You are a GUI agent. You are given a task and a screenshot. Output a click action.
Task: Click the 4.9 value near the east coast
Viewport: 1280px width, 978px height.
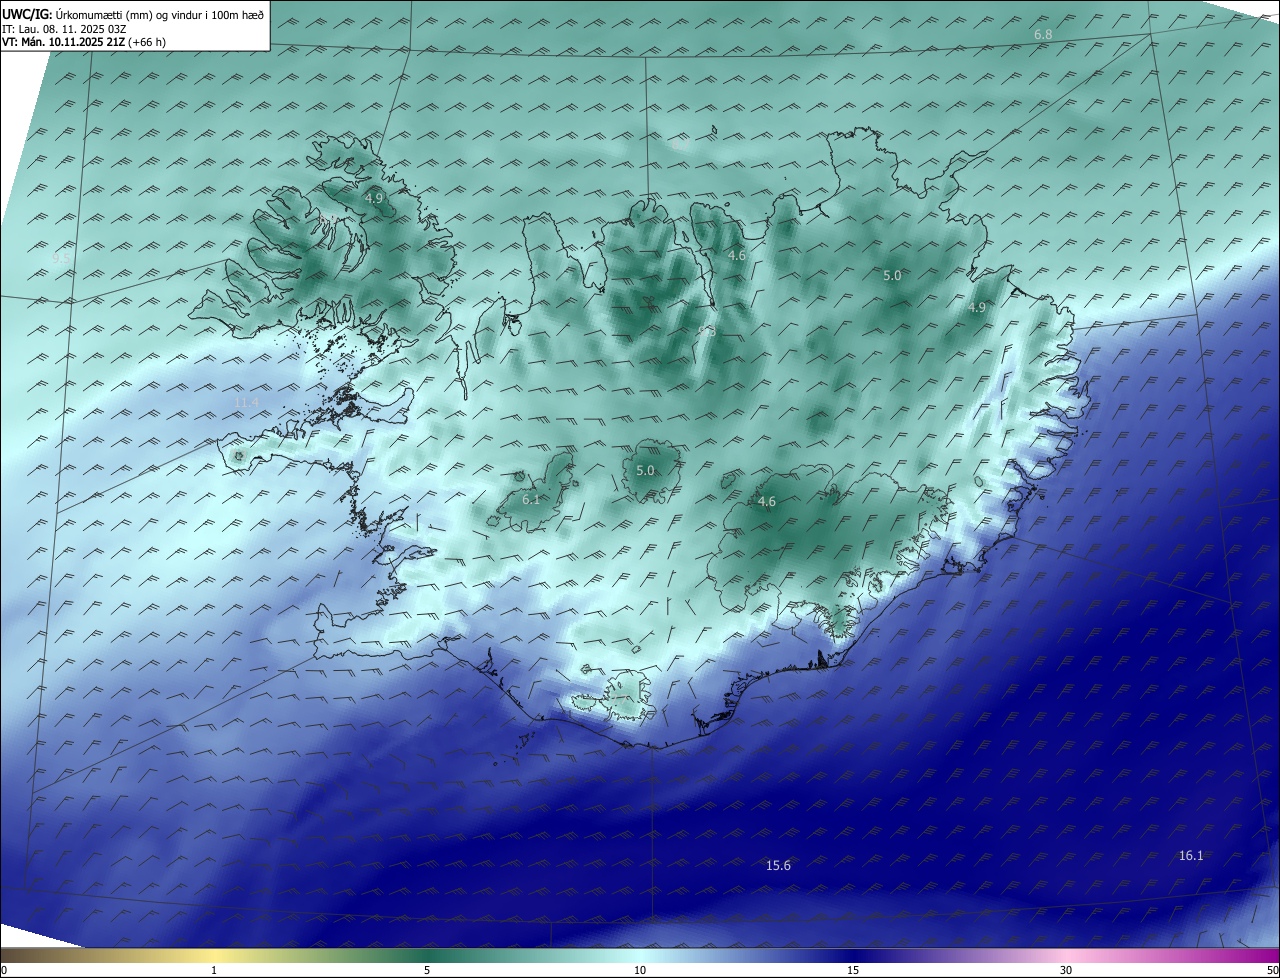click(977, 308)
